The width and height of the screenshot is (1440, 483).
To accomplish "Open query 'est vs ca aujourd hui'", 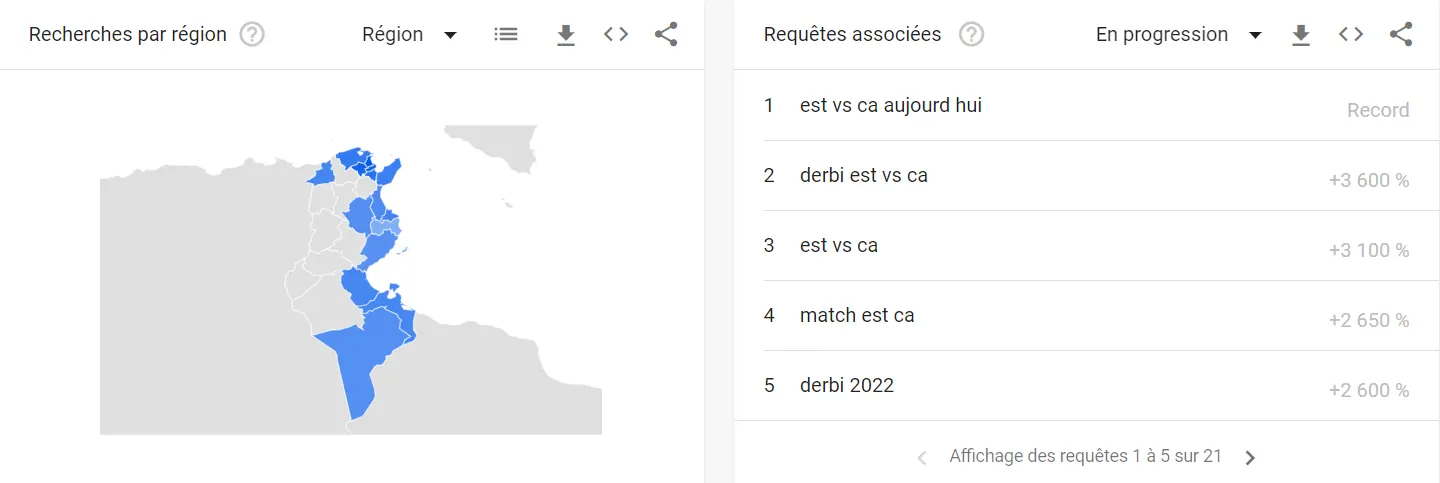I will coord(890,105).
